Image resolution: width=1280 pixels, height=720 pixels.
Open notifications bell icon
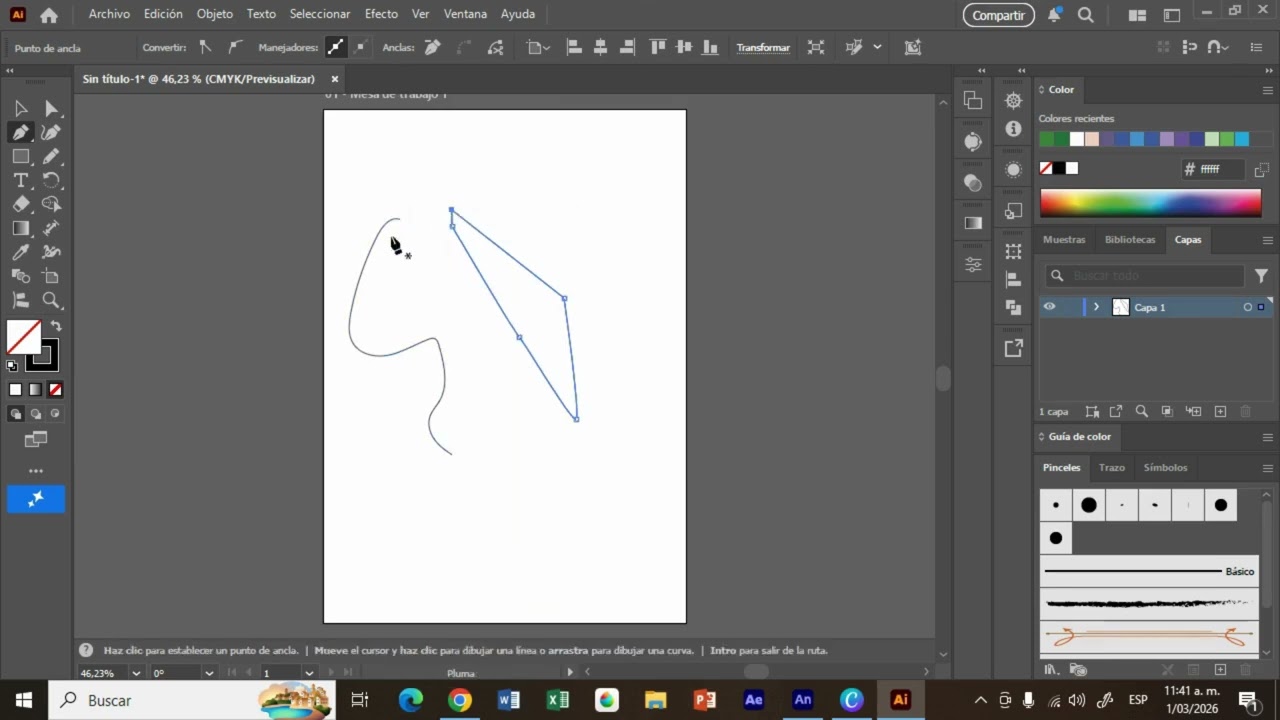[x=1054, y=15]
